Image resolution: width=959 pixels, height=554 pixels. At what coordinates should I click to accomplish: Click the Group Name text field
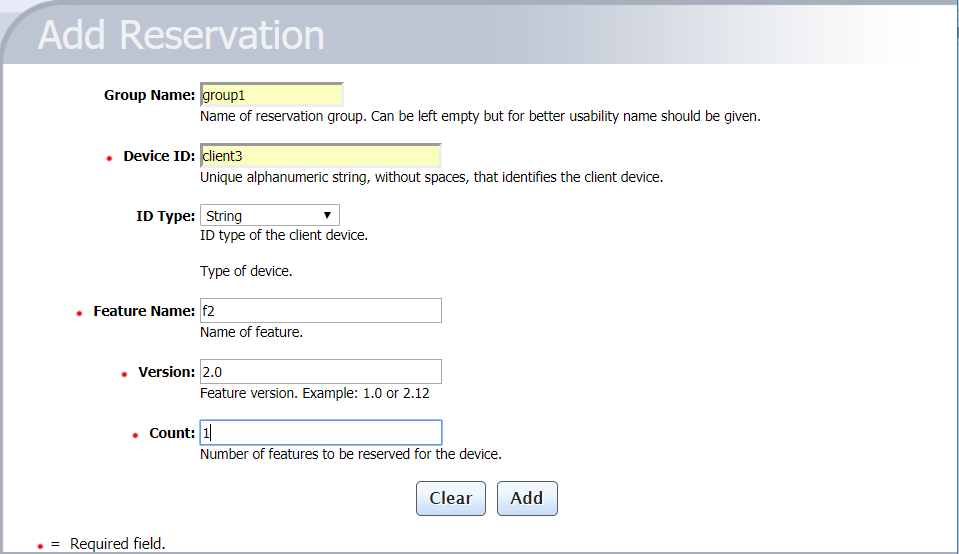271,95
